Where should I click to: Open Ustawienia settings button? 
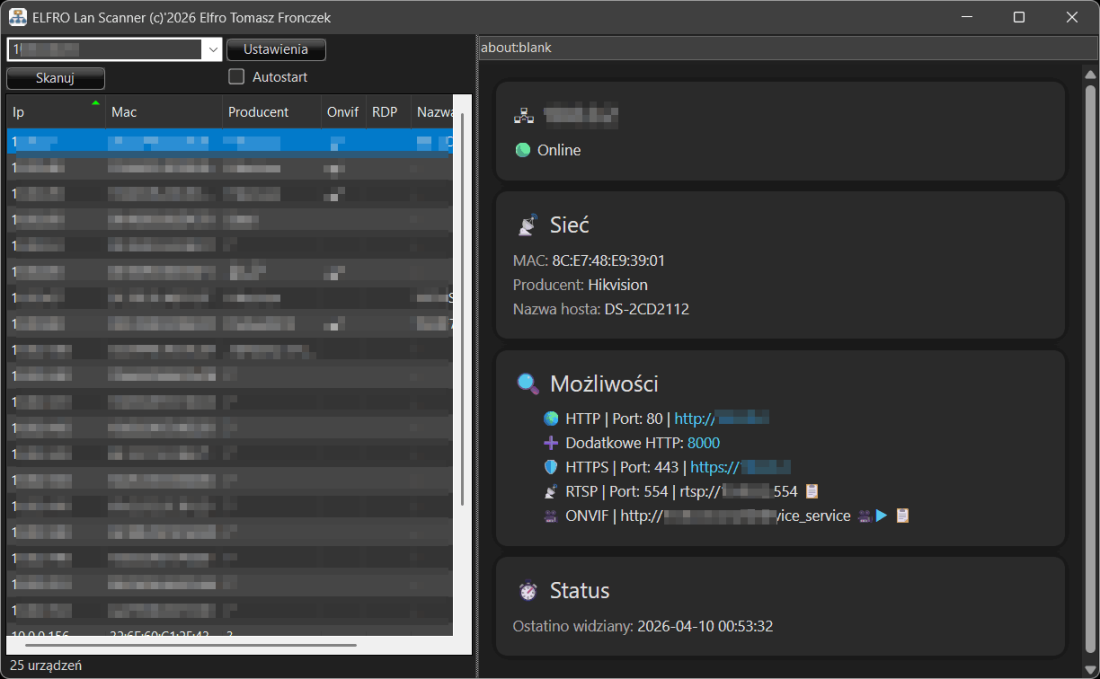pyautogui.click(x=276, y=49)
